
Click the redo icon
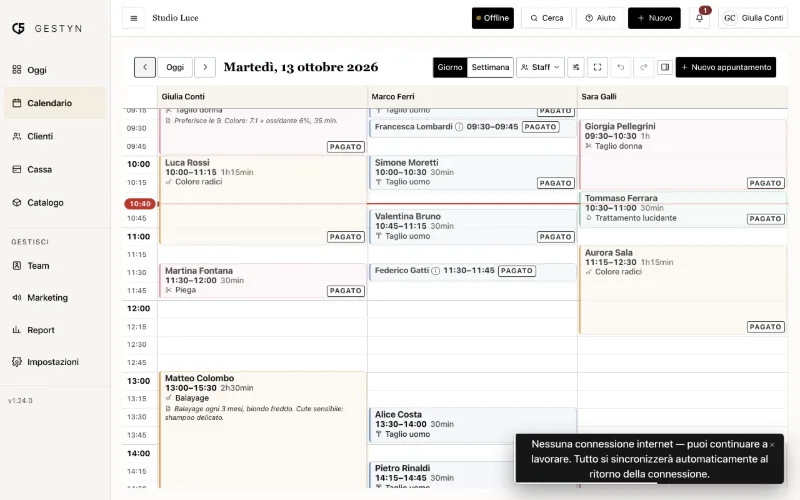tap(643, 67)
